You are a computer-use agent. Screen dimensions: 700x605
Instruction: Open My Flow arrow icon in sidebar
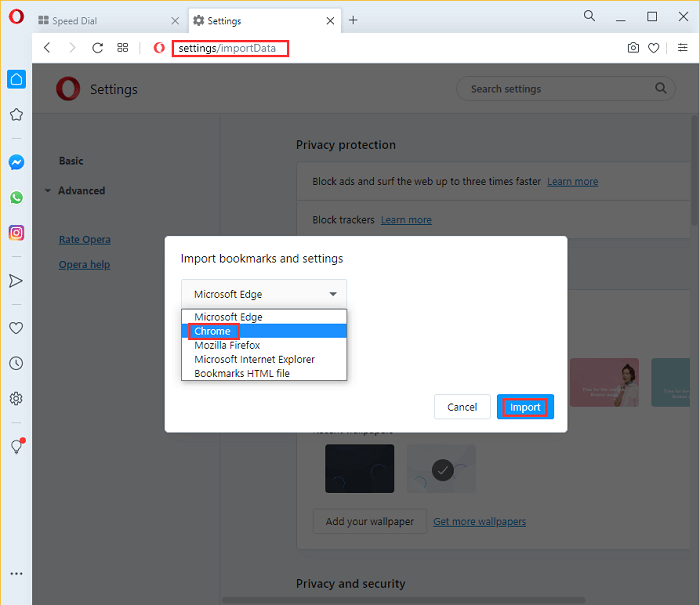tap(16, 281)
